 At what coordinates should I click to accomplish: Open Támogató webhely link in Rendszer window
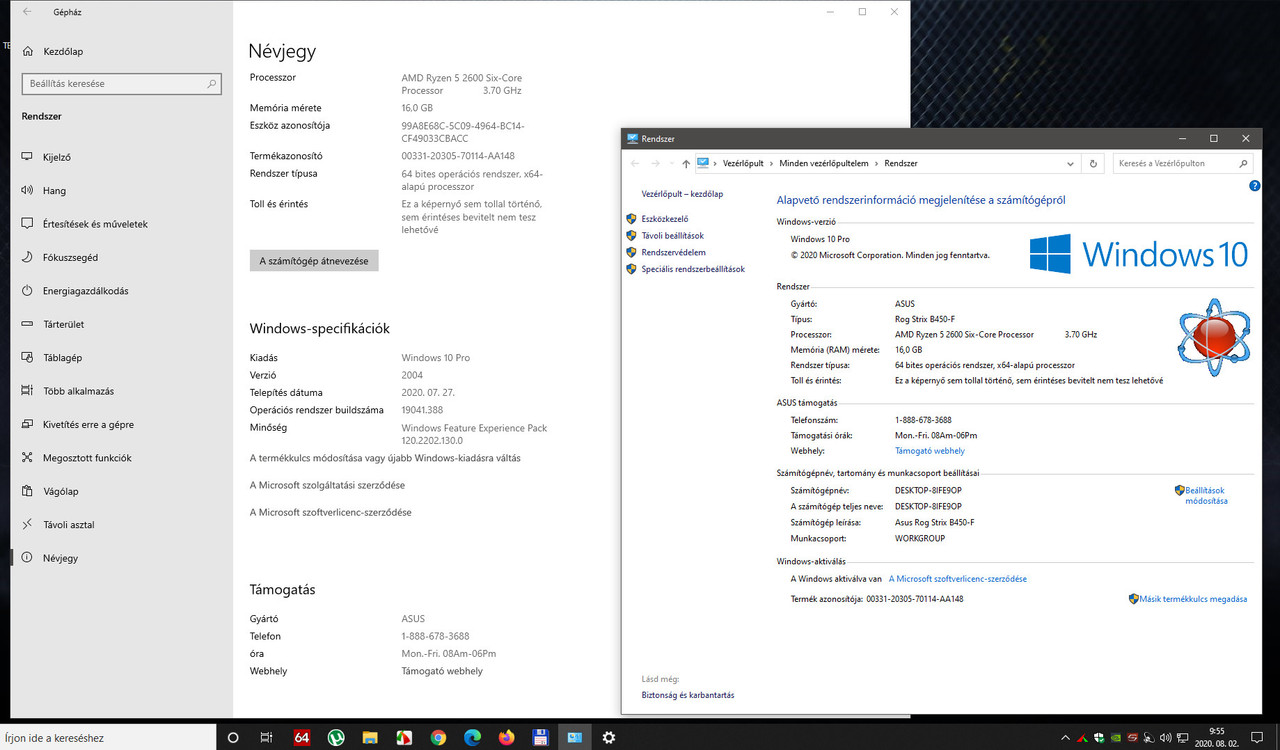pos(930,451)
